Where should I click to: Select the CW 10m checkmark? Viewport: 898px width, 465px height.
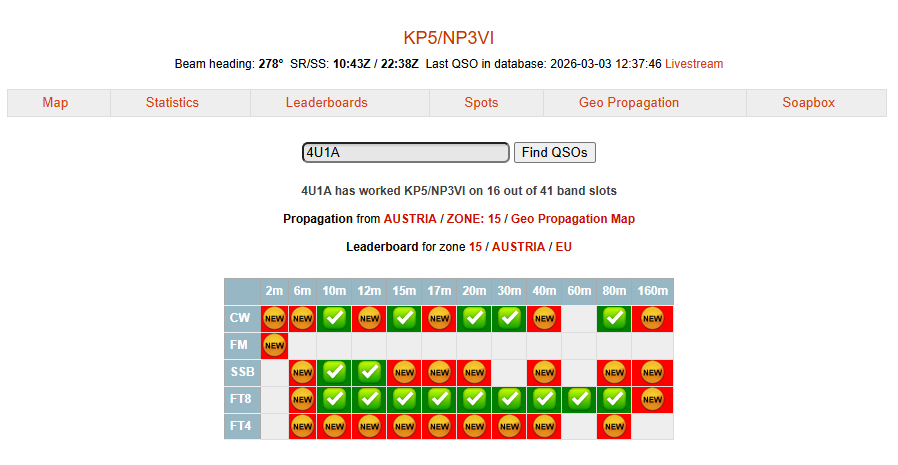pos(334,318)
